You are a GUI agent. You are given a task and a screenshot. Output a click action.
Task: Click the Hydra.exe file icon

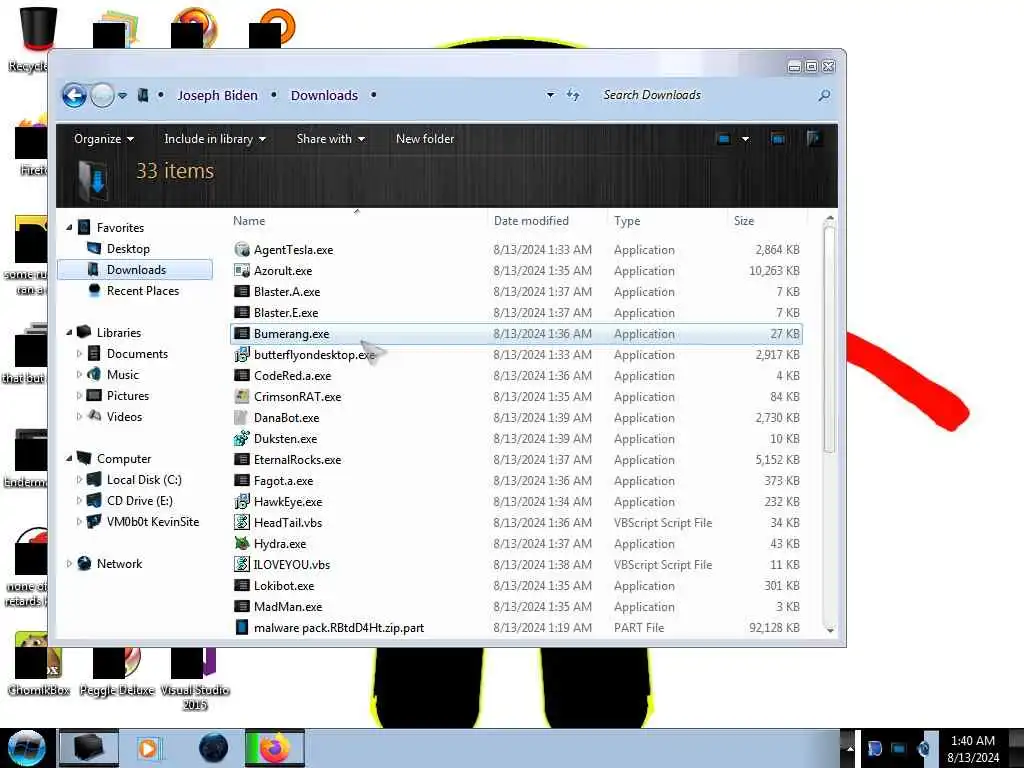pos(242,543)
